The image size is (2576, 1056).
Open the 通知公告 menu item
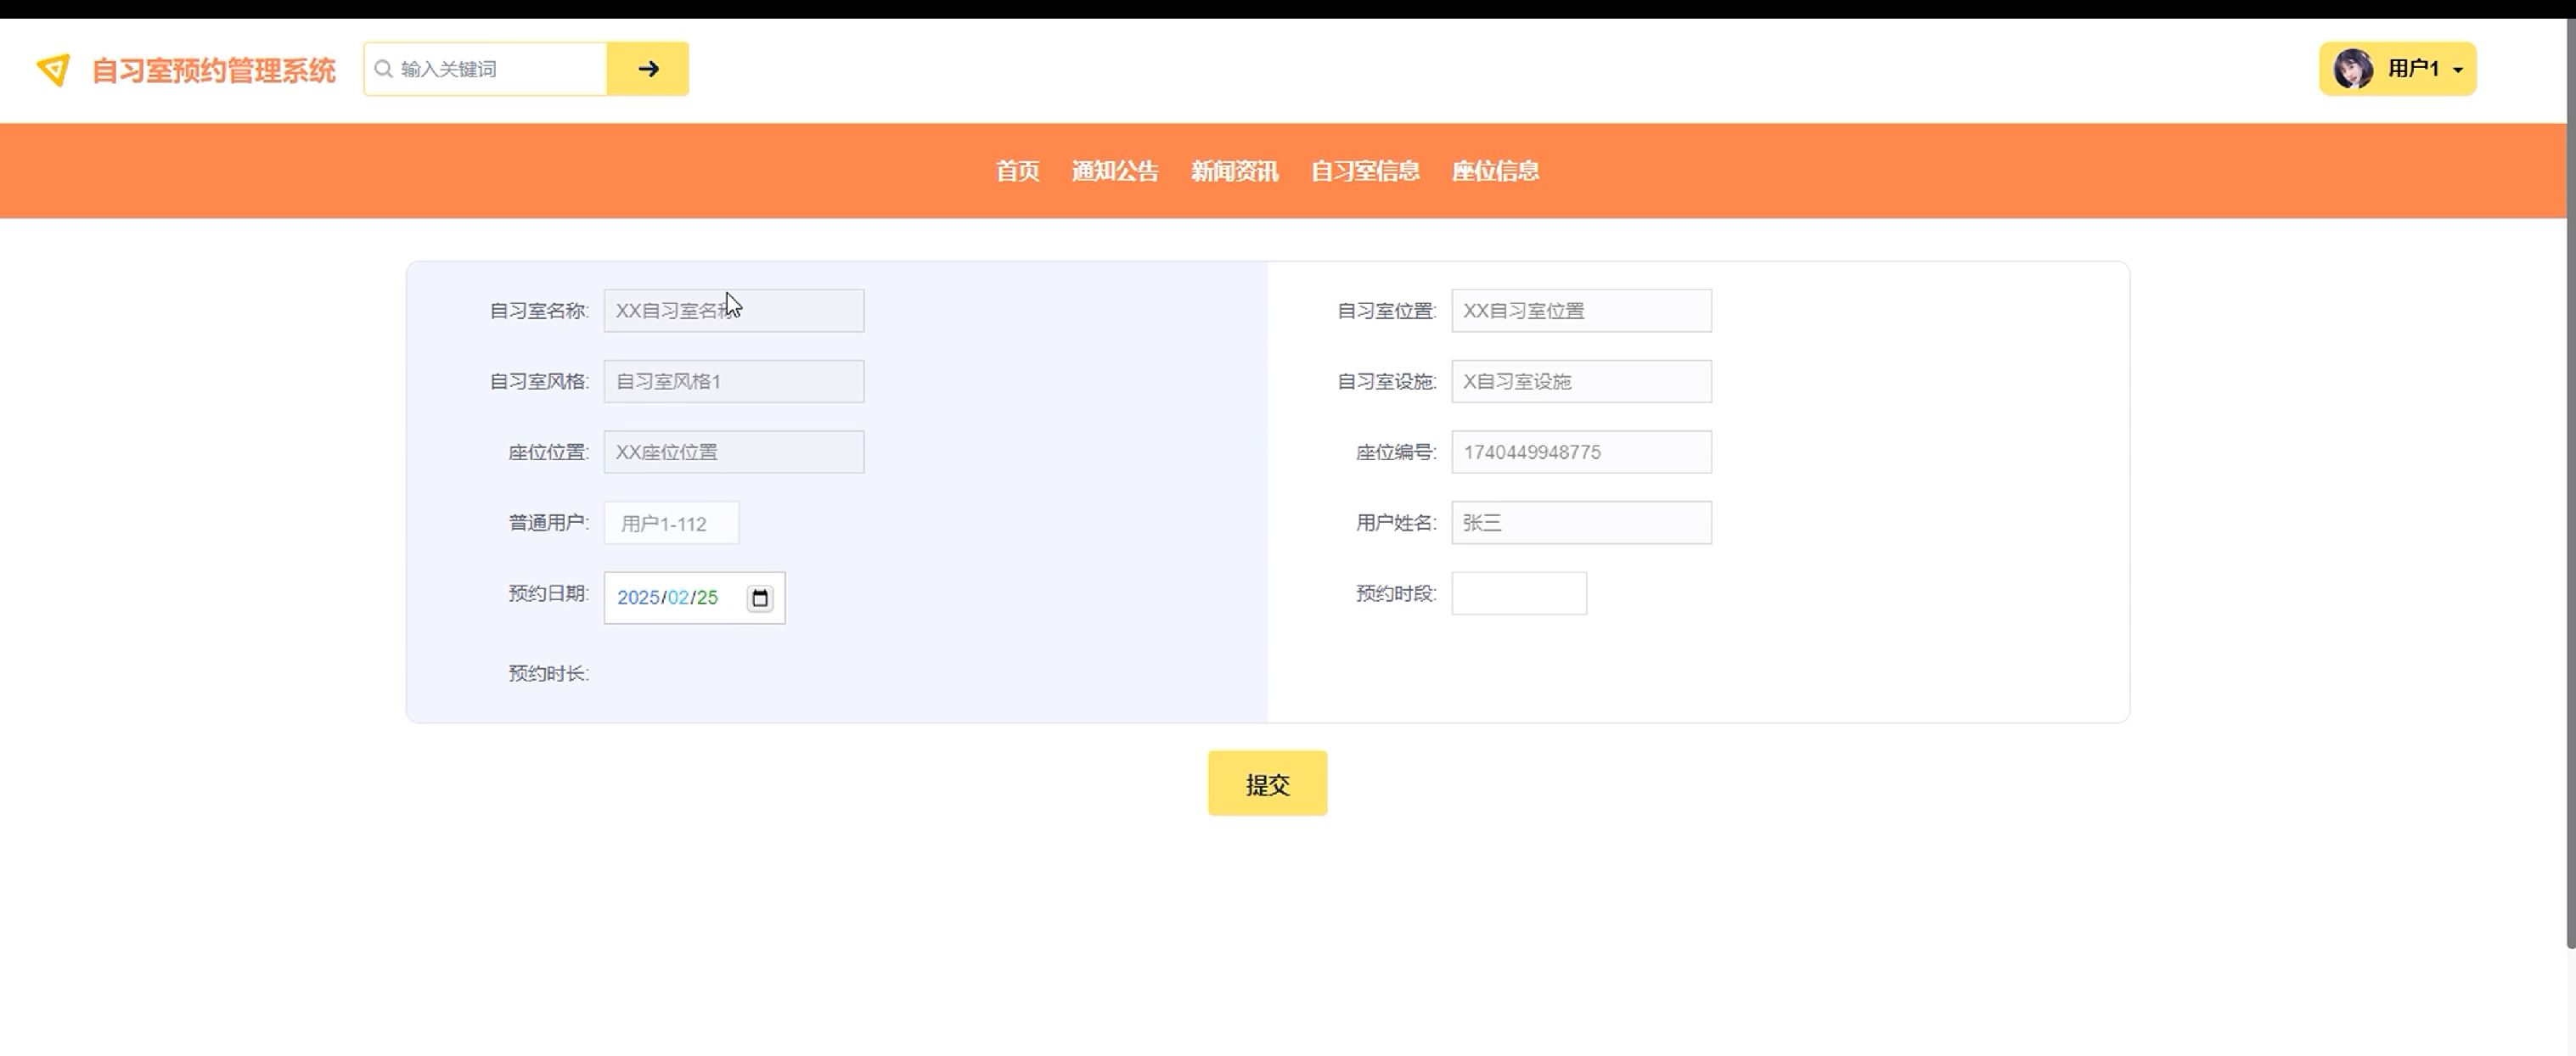[1115, 171]
